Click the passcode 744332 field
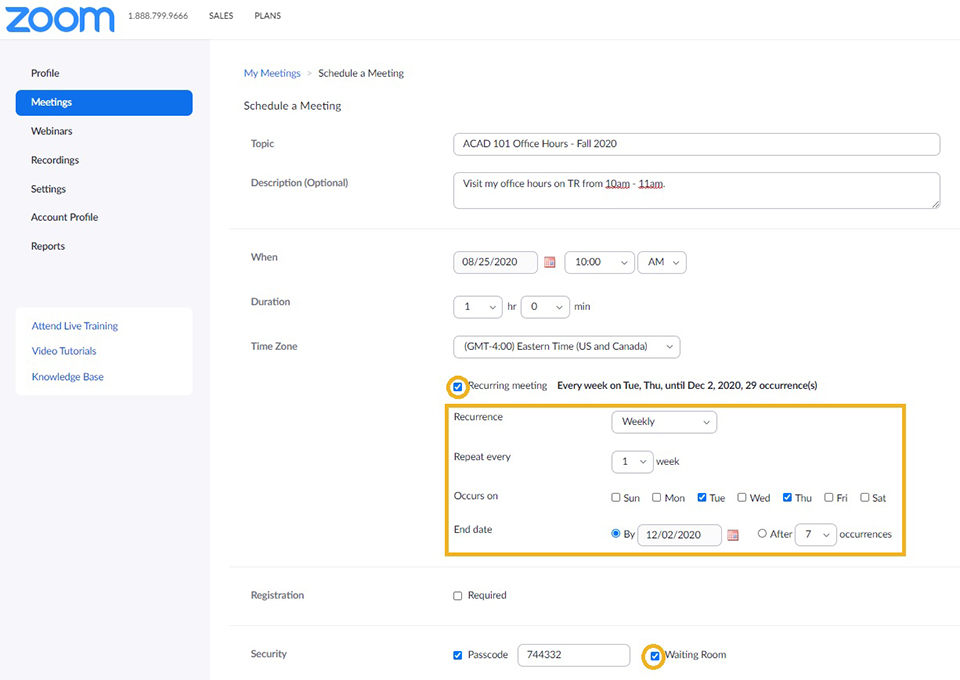Image resolution: width=960 pixels, height=680 pixels. 574,655
